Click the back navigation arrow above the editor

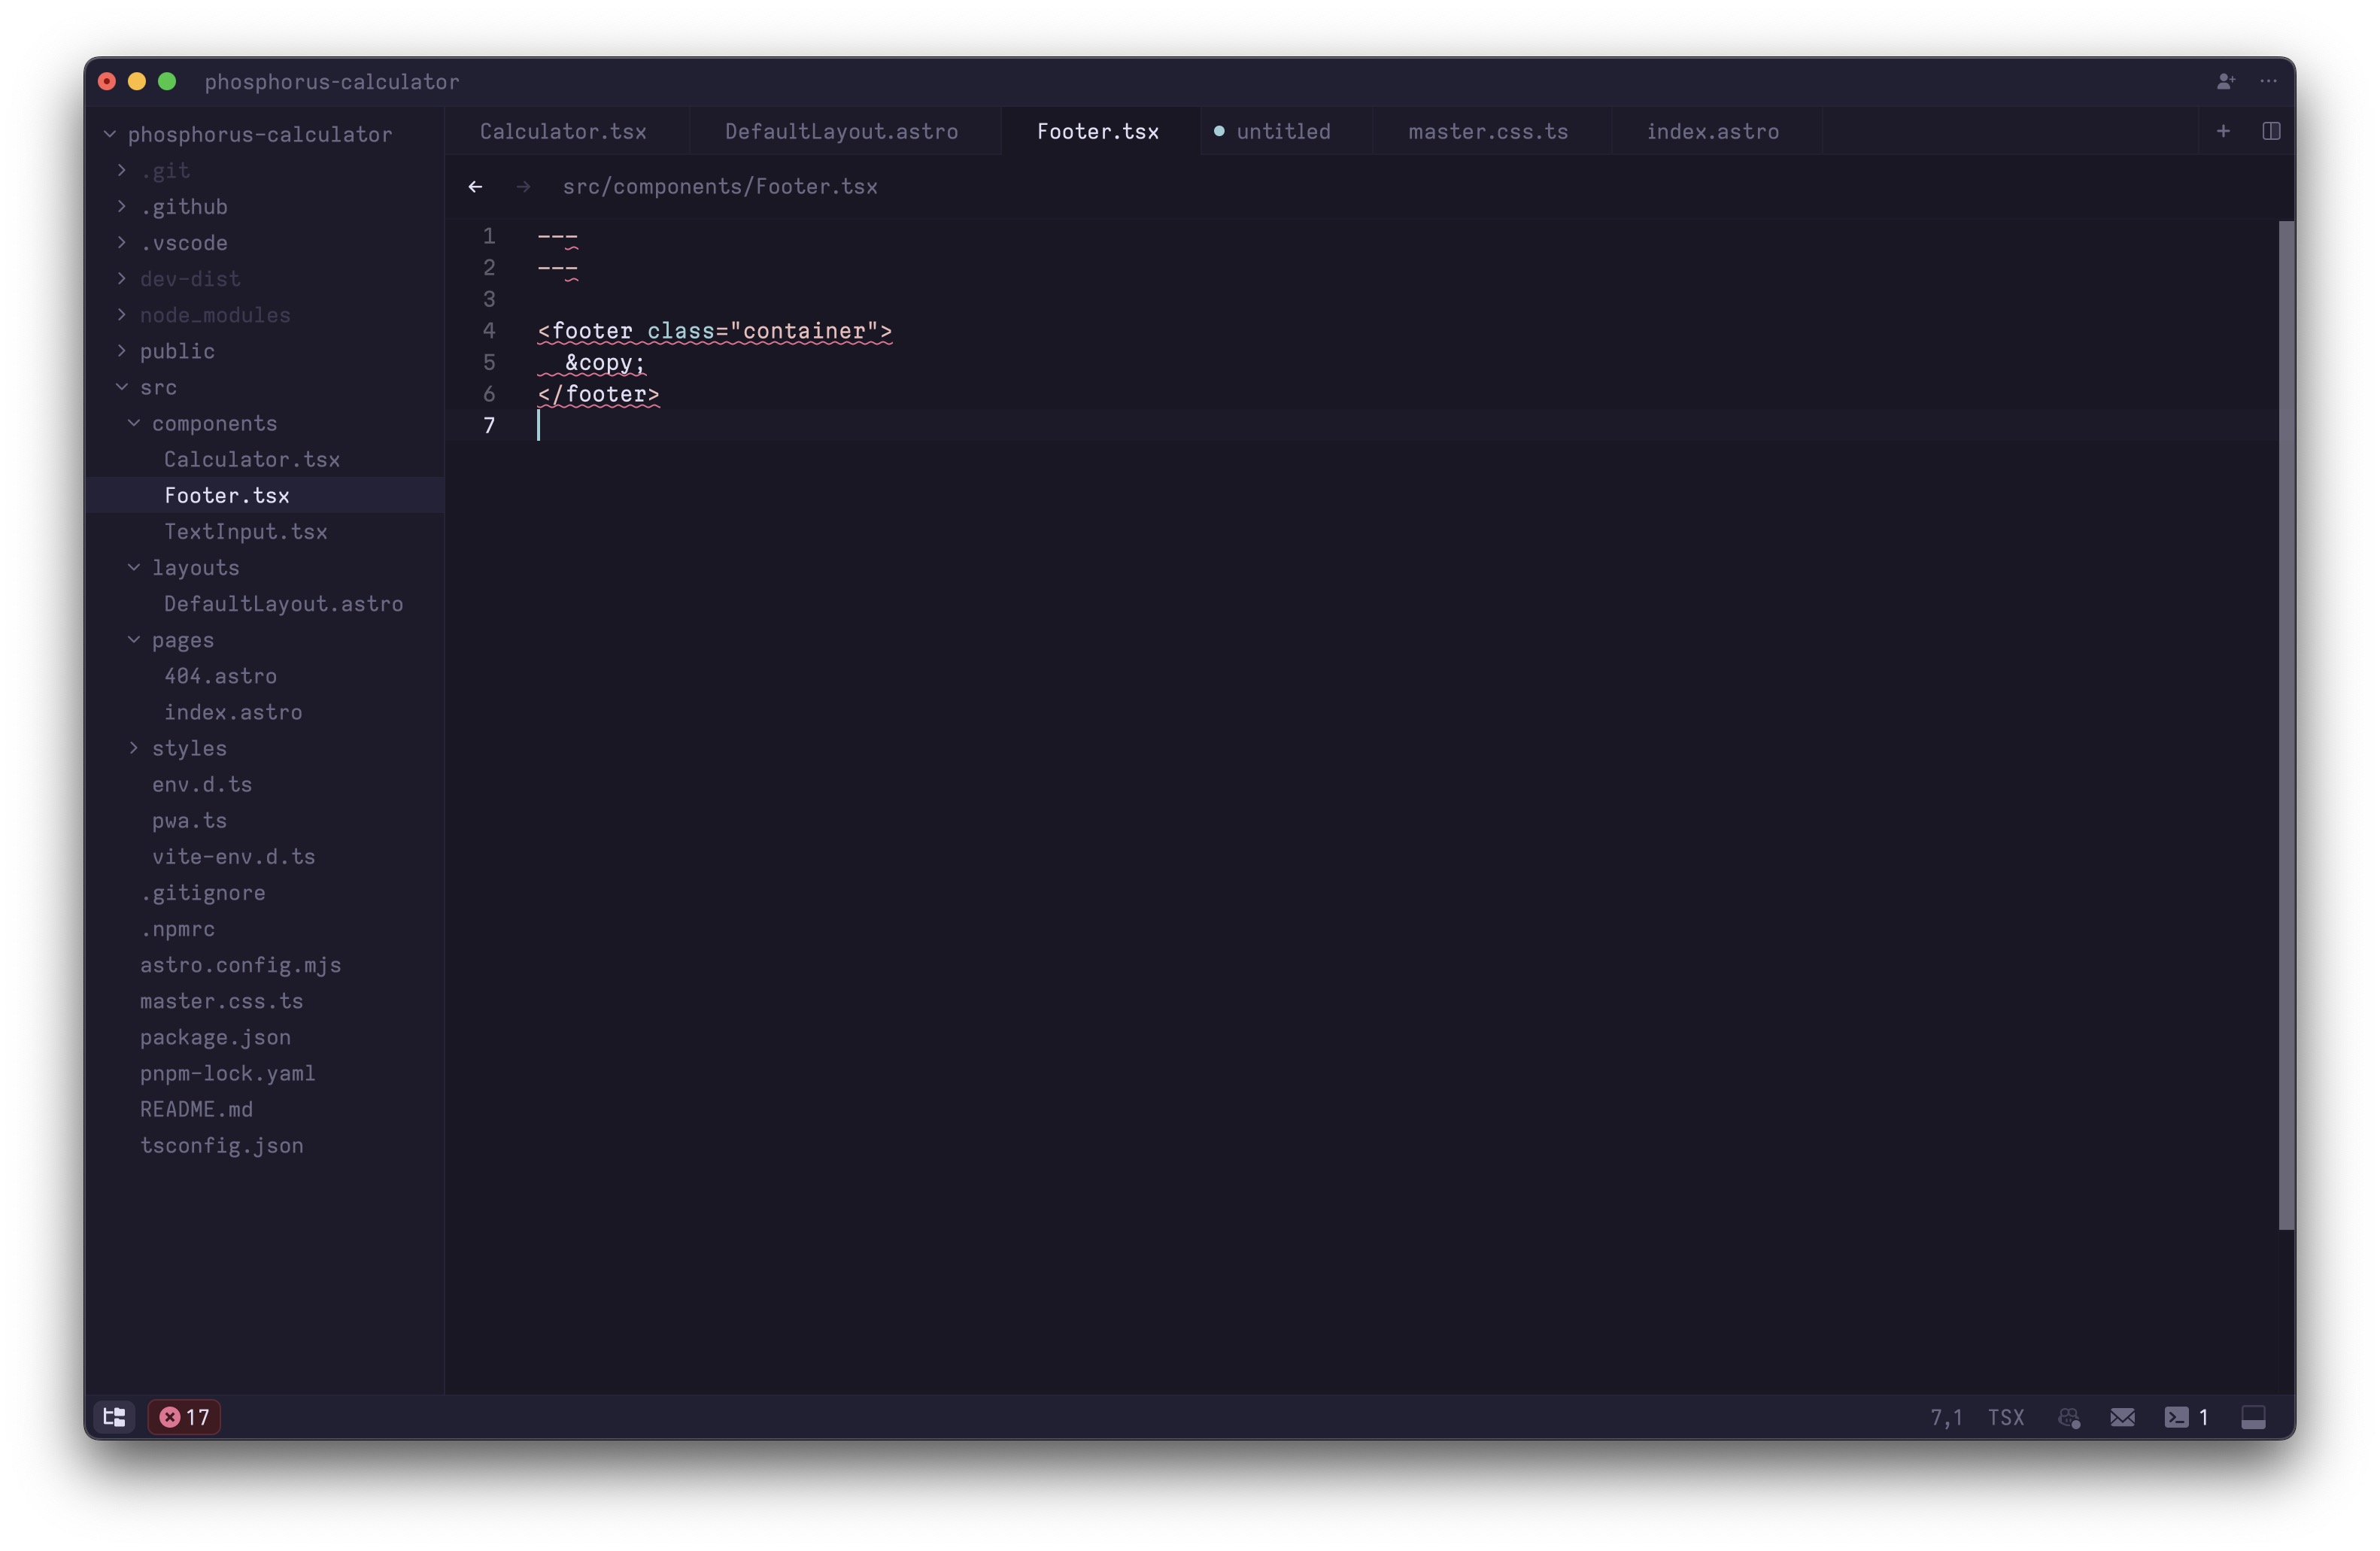(475, 186)
